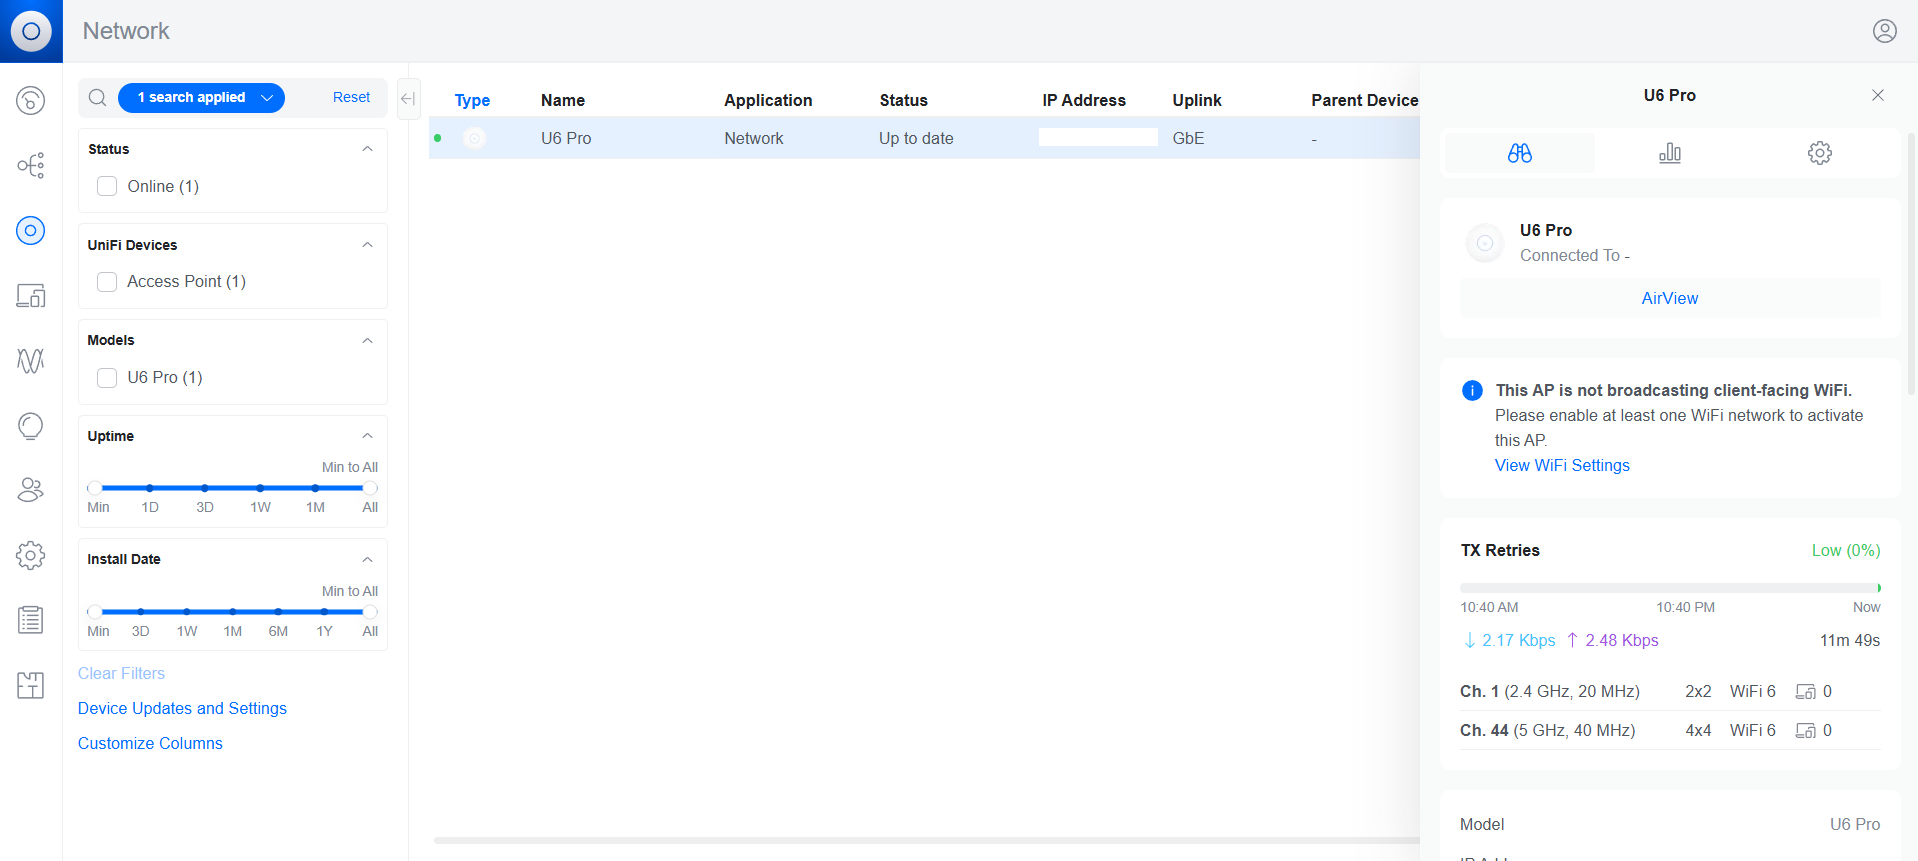Click the Ch. 44 5 GHz radio row
Viewport: 1918px width, 861px height.
[1670, 731]
